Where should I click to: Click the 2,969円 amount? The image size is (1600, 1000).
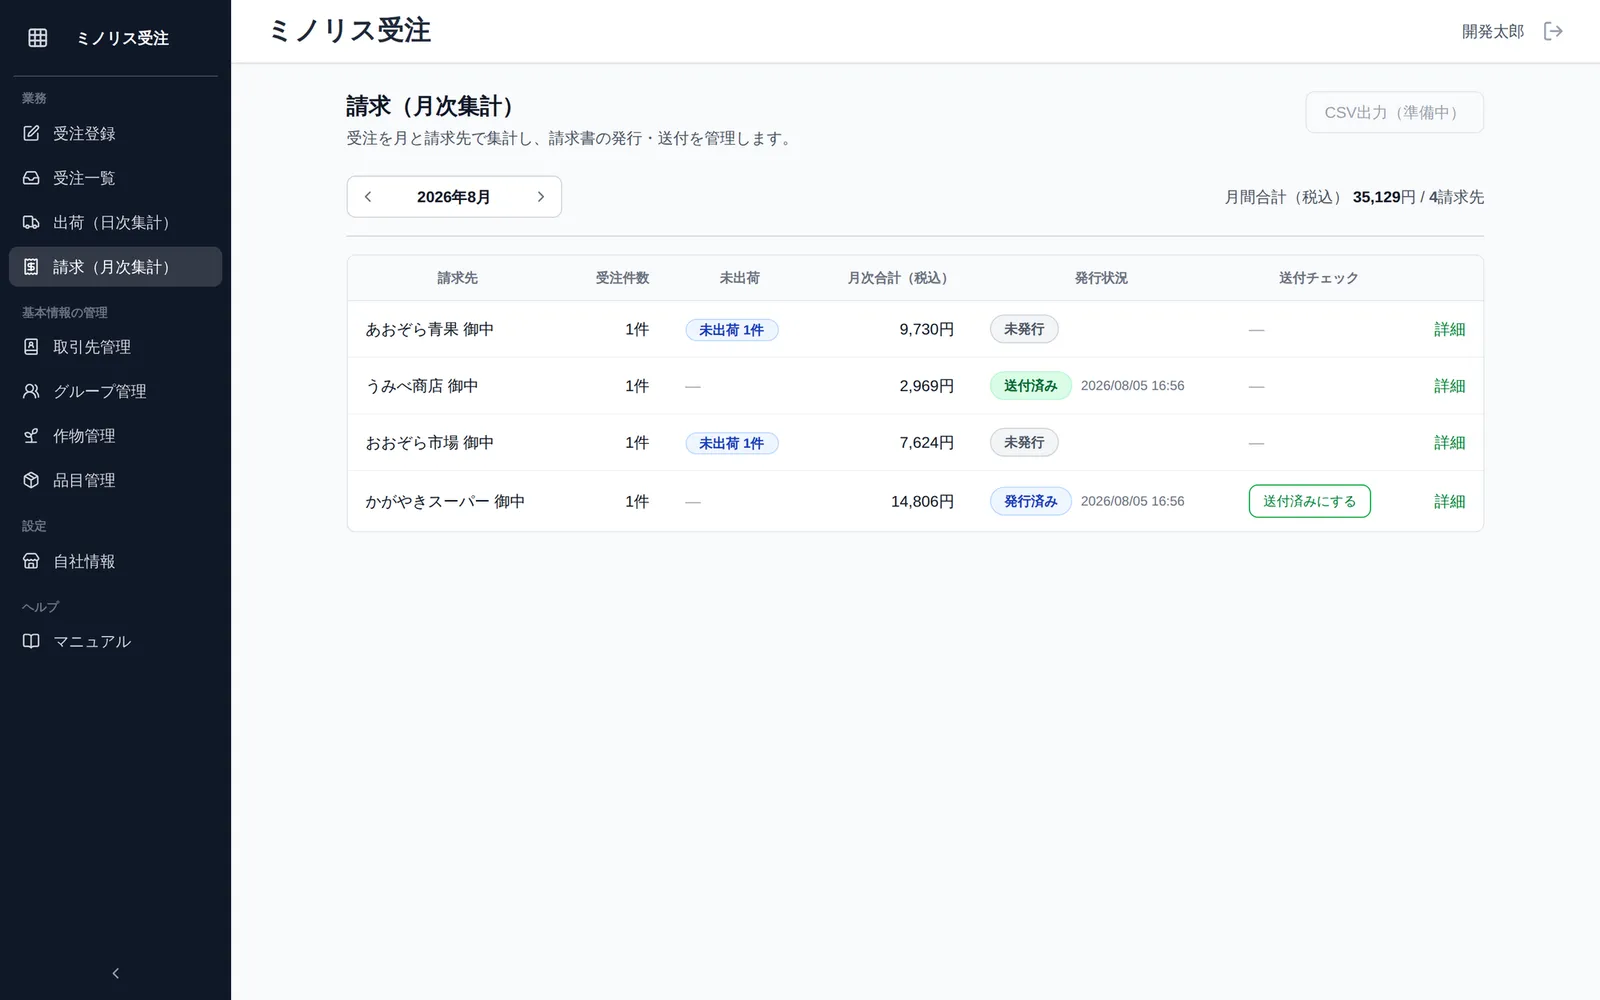(x=926, y=386)
